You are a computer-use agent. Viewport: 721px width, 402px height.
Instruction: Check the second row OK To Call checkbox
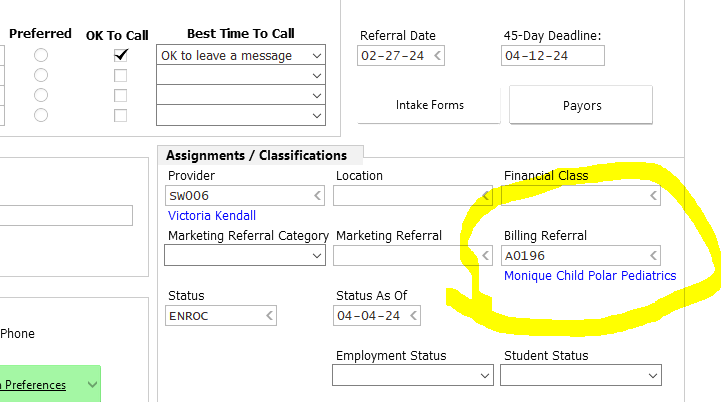coord(121,76)
